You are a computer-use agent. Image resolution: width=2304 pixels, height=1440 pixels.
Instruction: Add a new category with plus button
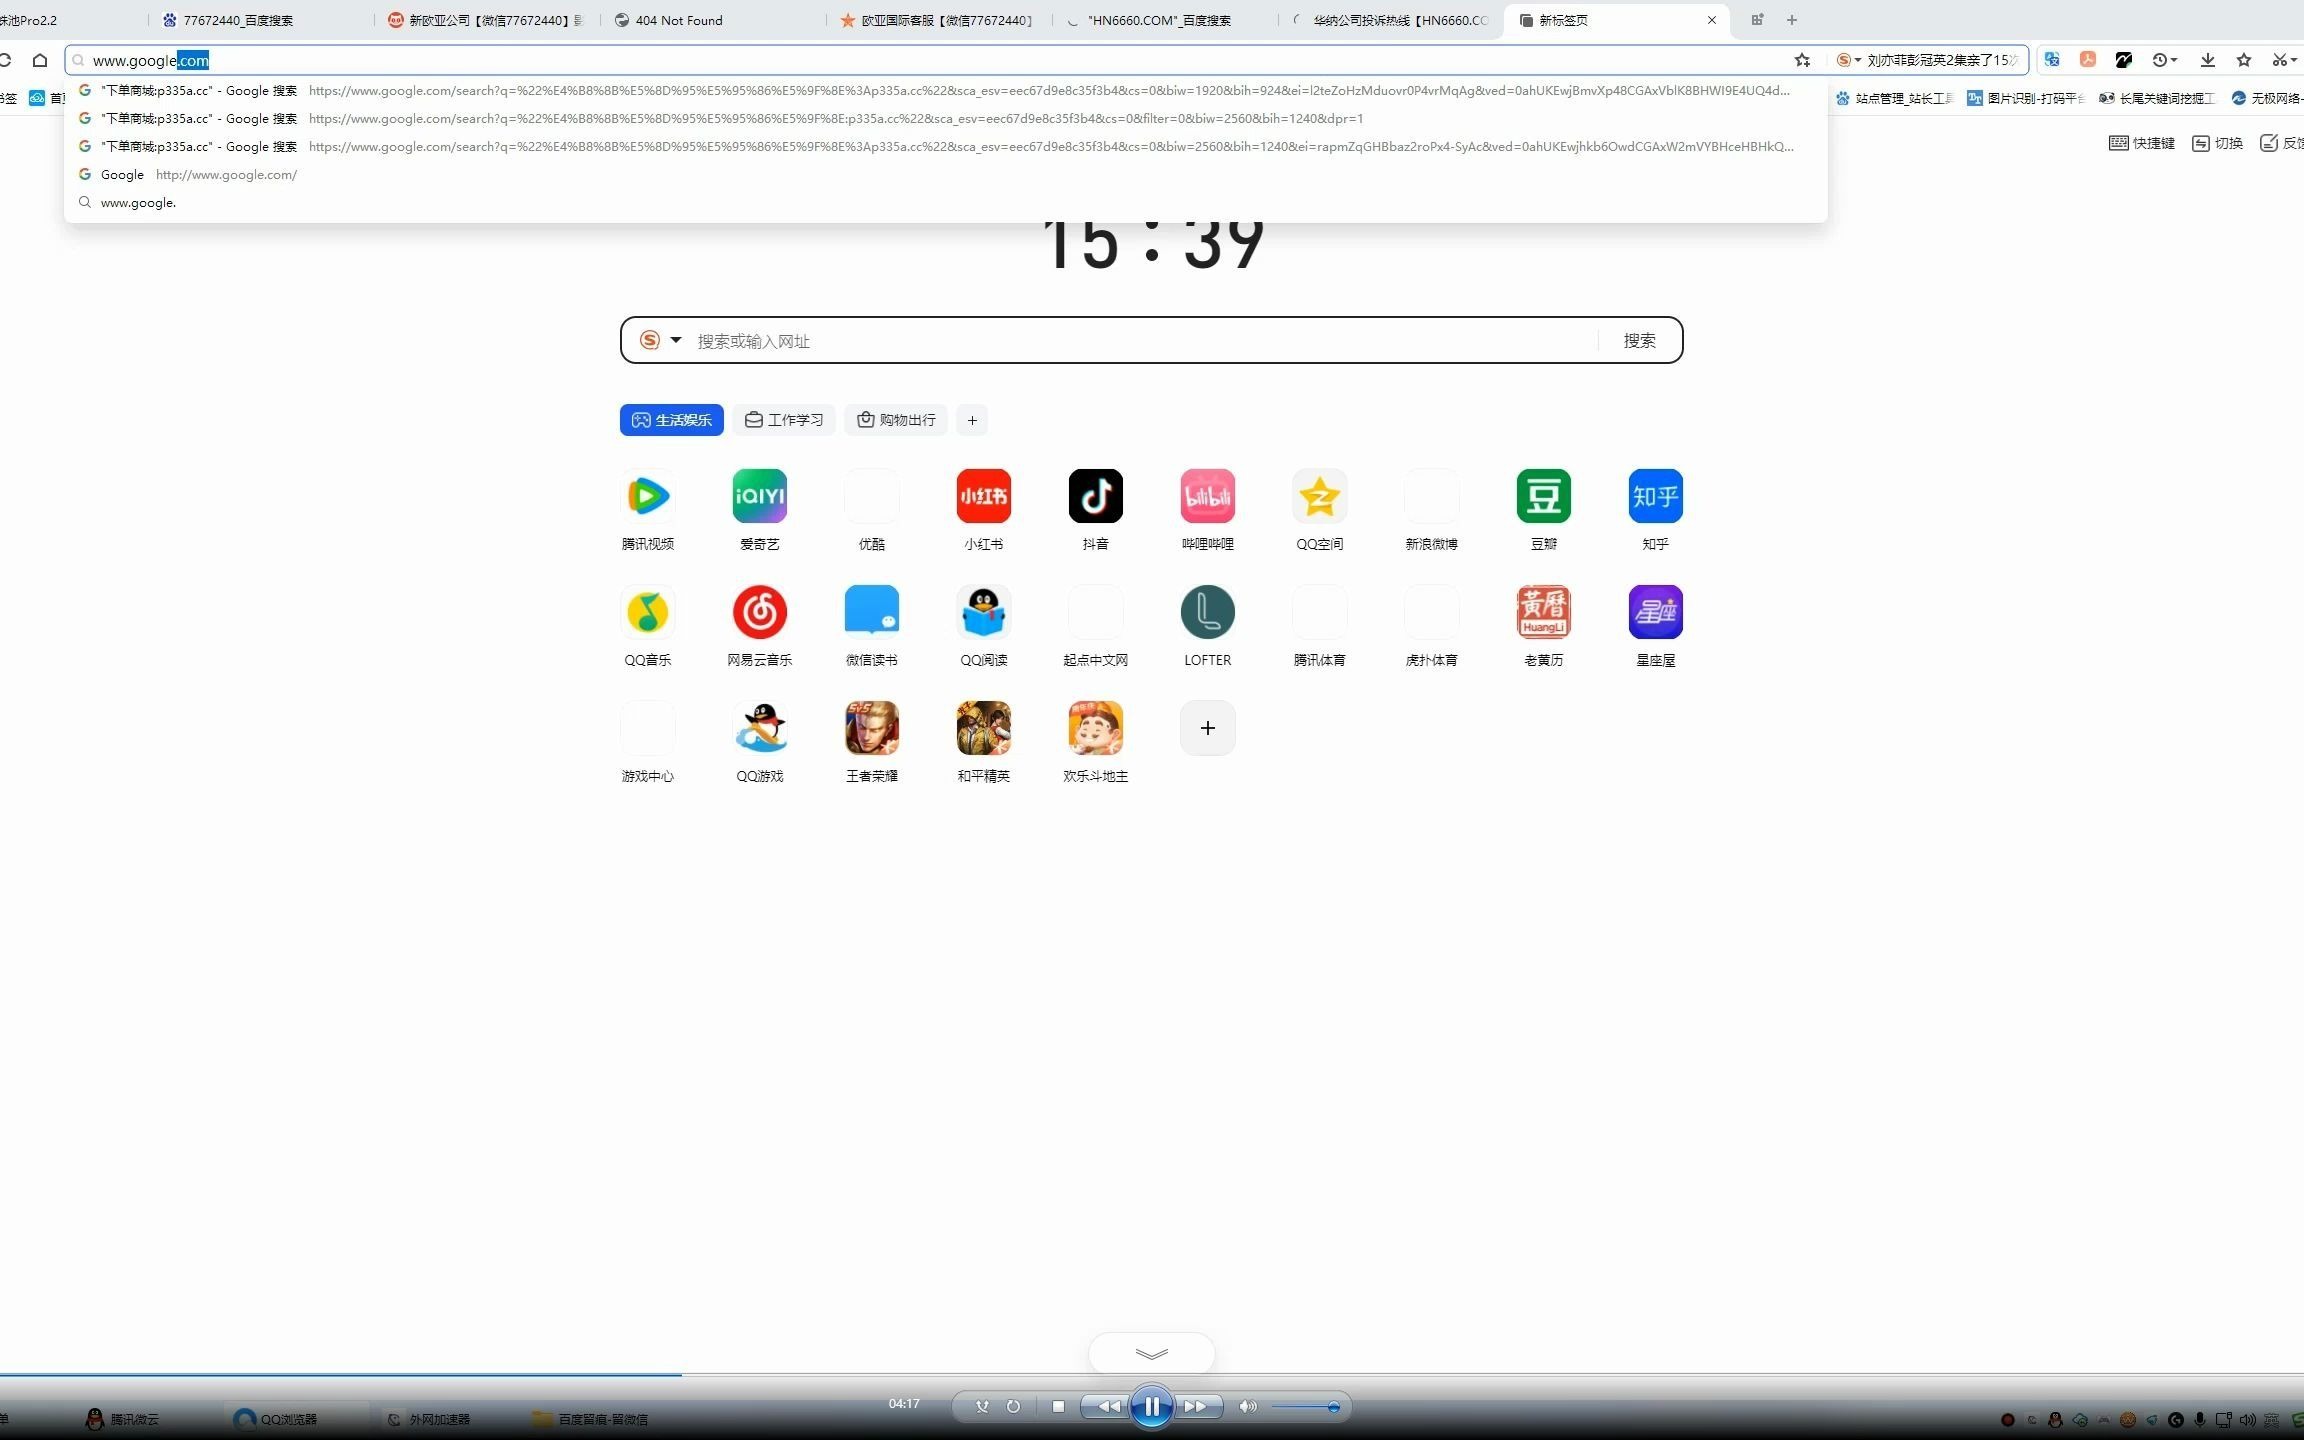click(972, 420)
